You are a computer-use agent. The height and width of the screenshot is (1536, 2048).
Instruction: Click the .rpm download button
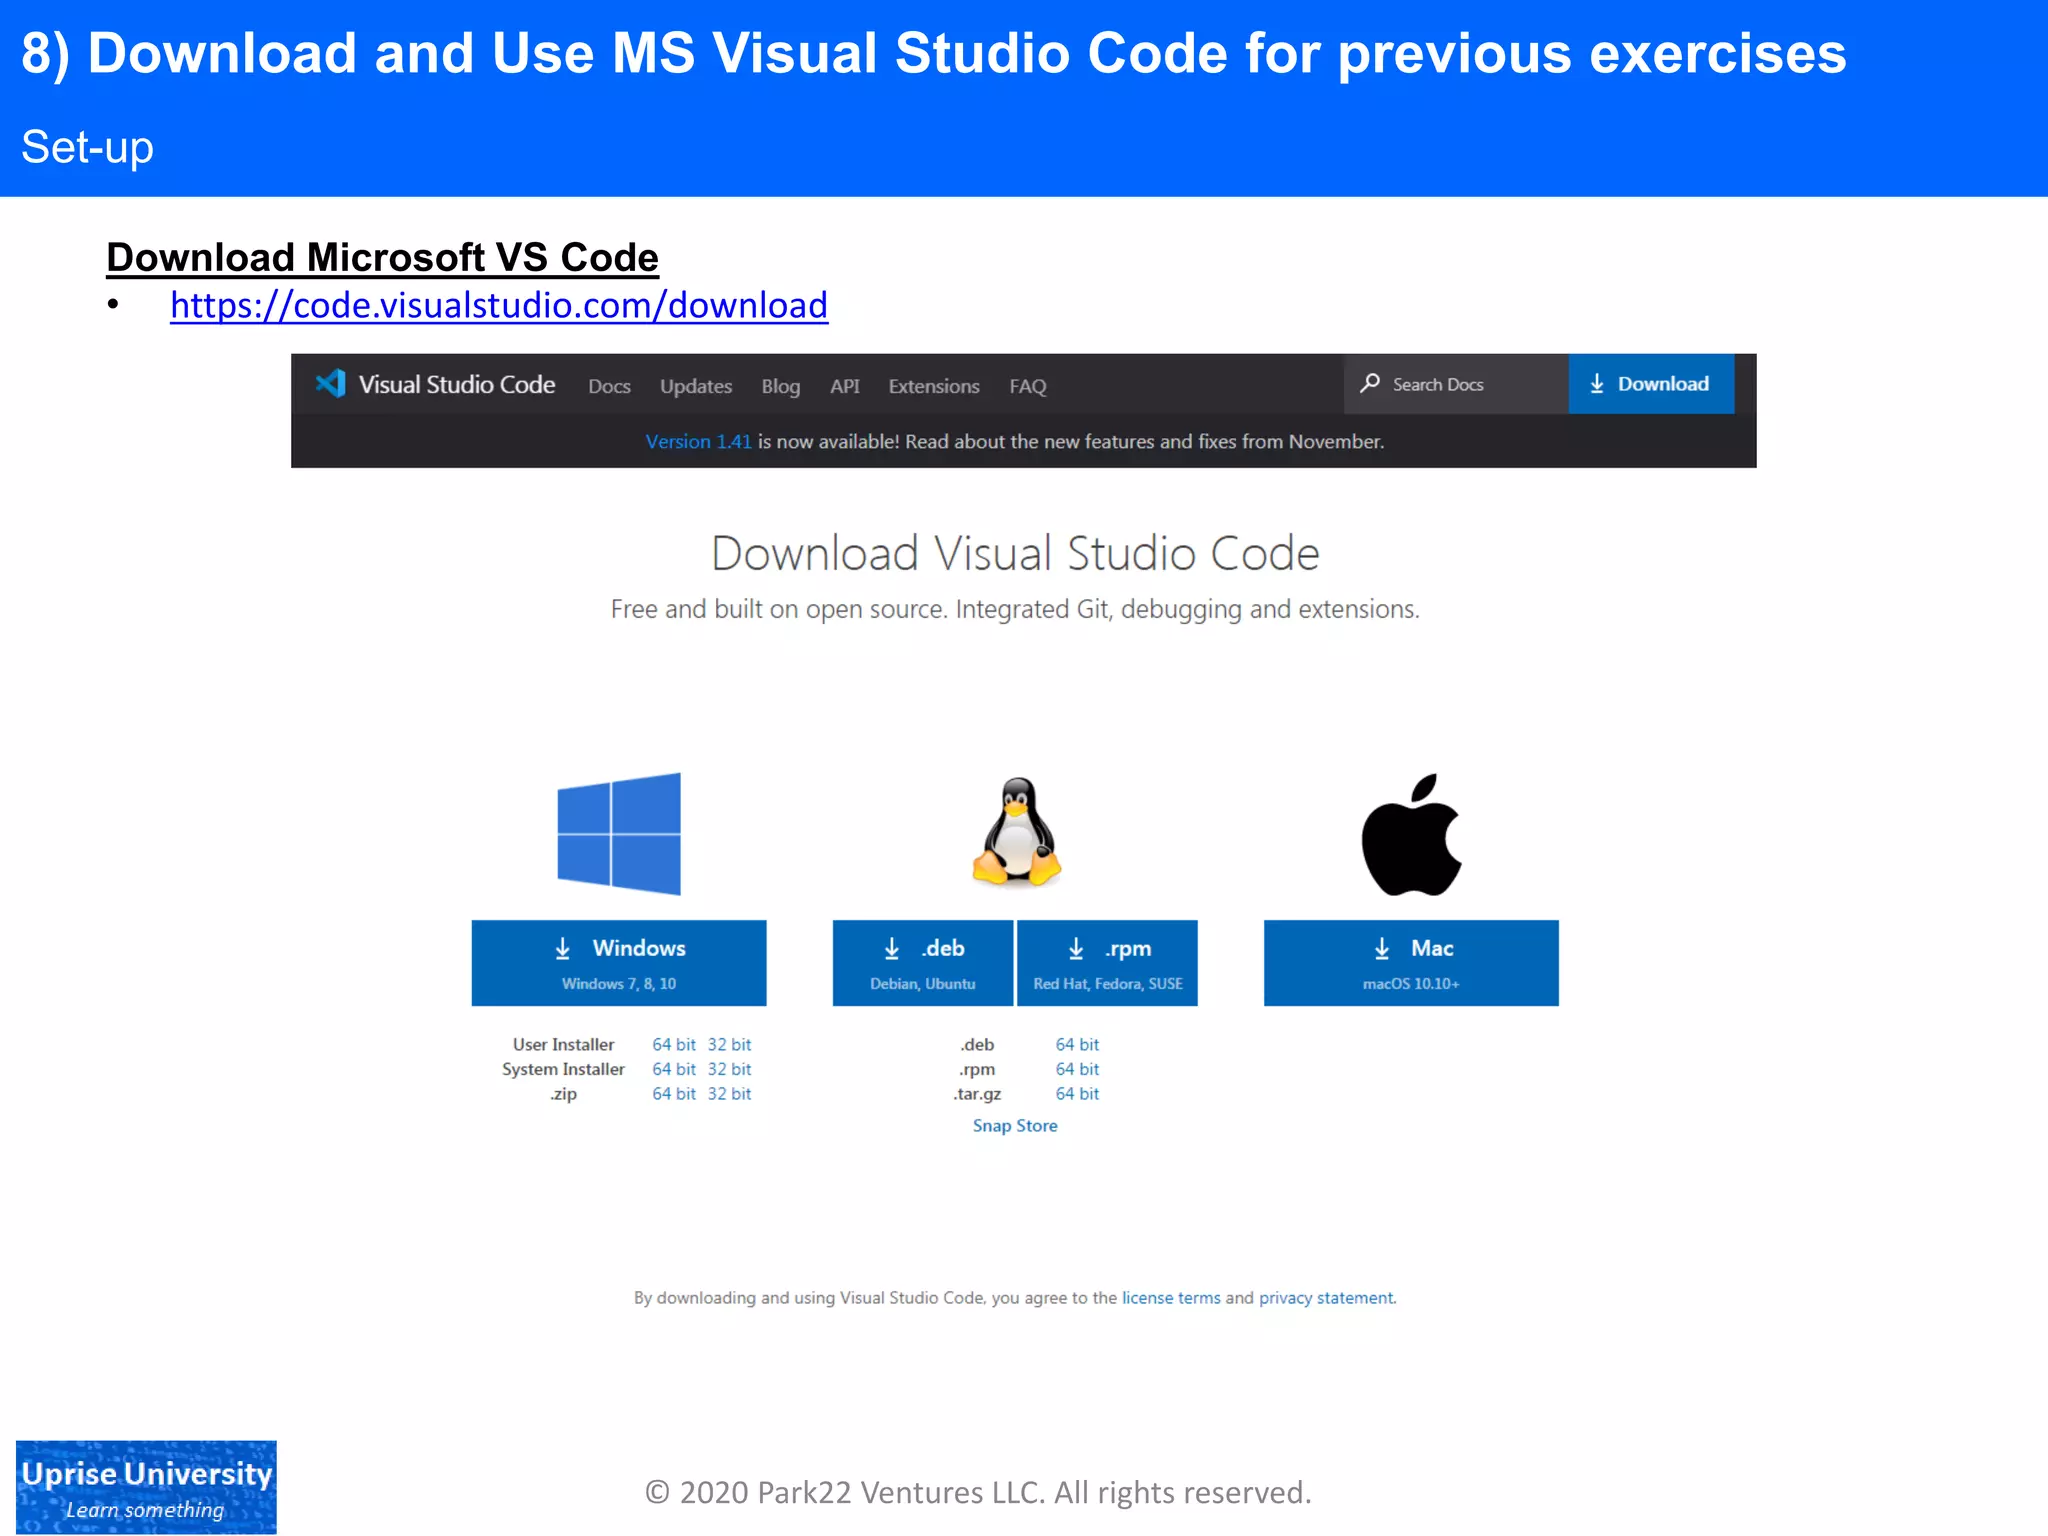tap(1107, 963)
